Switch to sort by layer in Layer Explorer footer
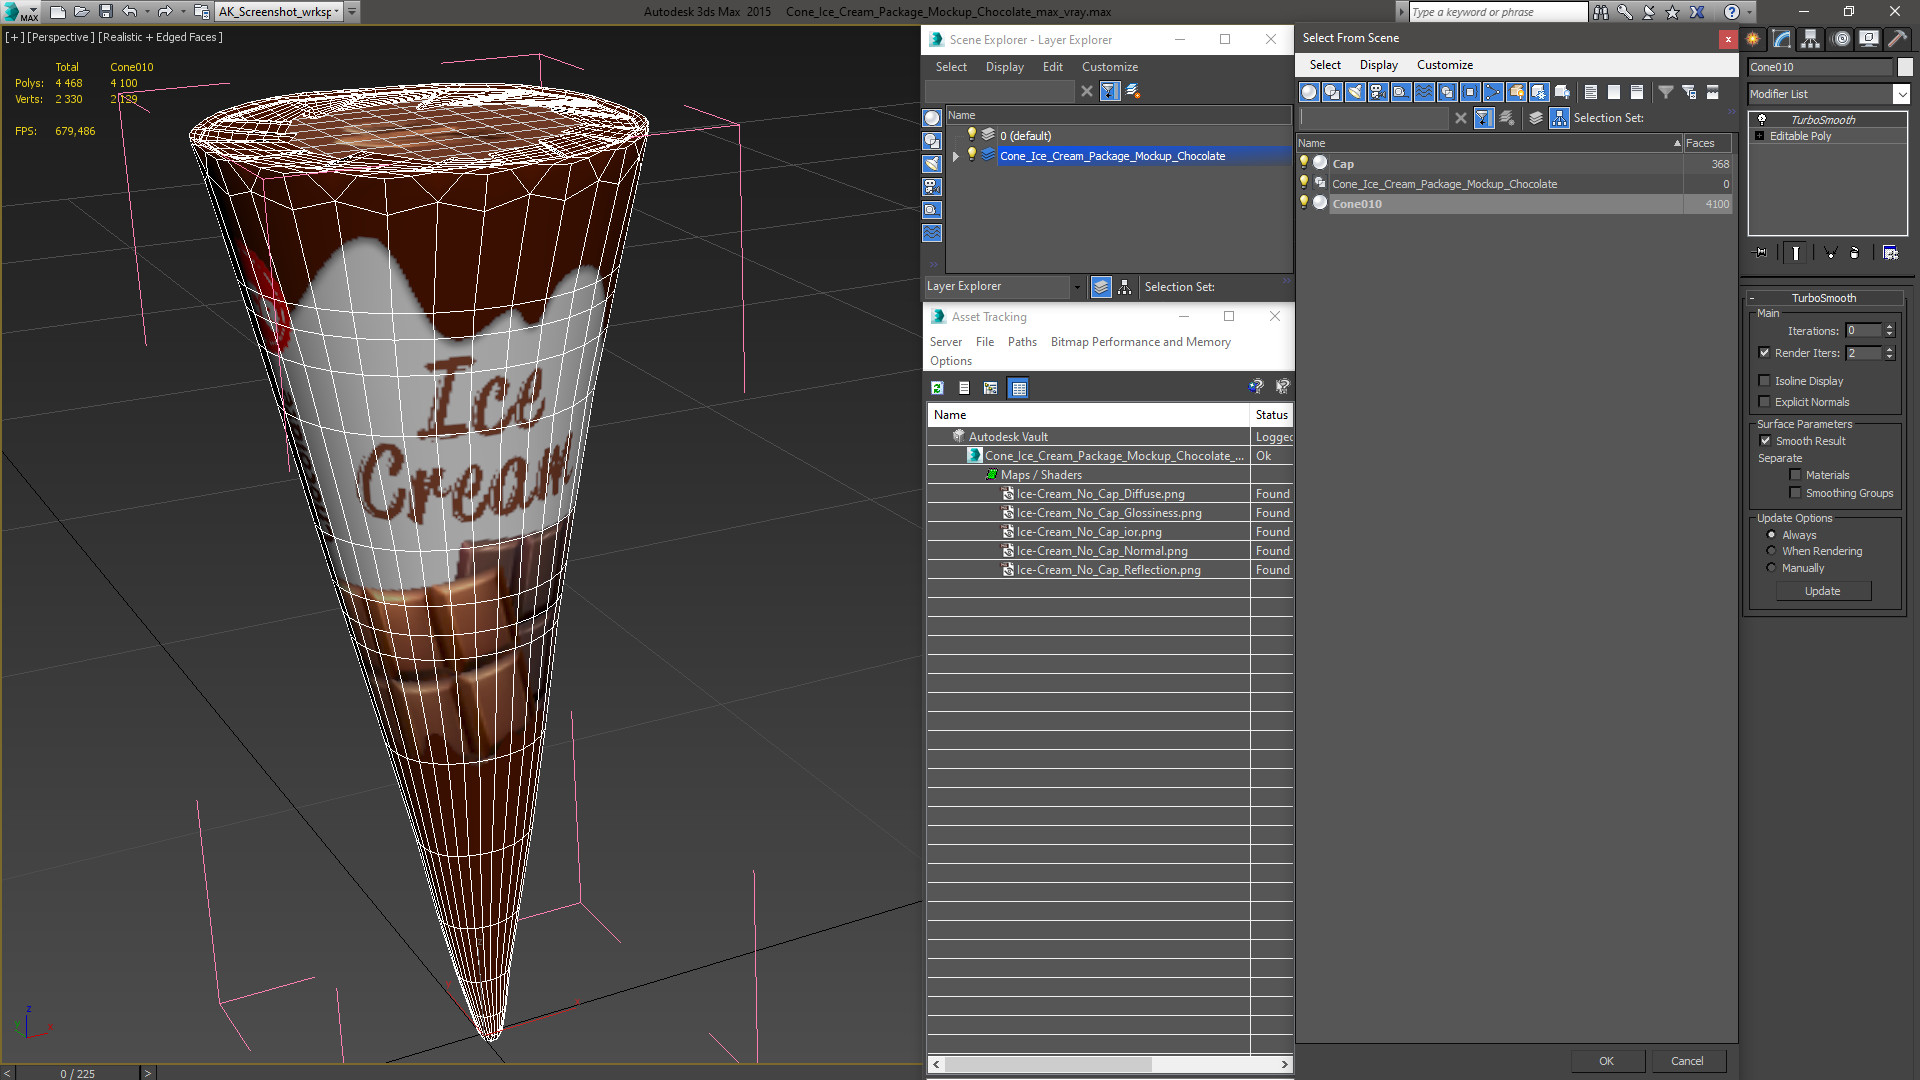Screen dimensions: 1920x1080 [x=1101, y=287]
